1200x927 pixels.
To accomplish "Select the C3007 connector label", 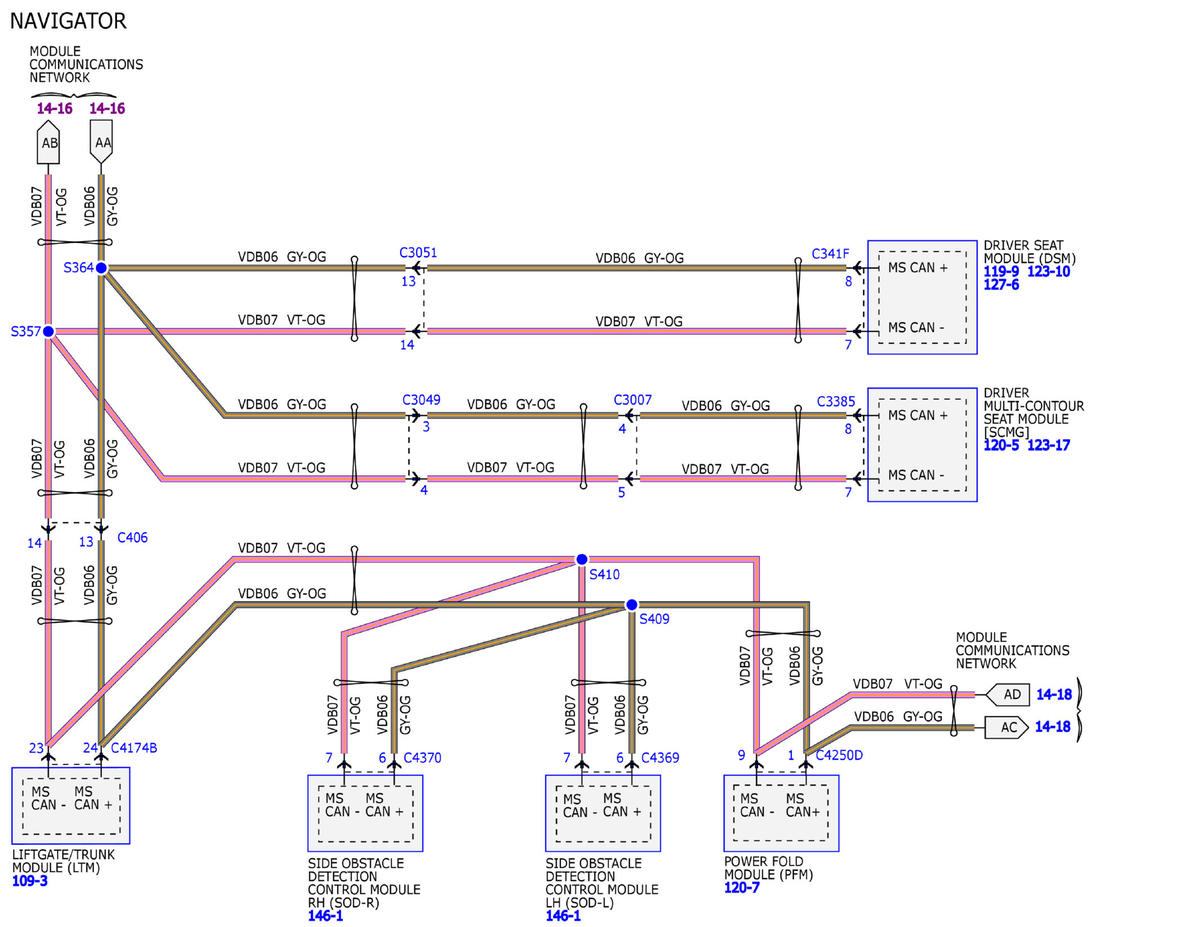I will pyautogui.click(x=633, y=400).
